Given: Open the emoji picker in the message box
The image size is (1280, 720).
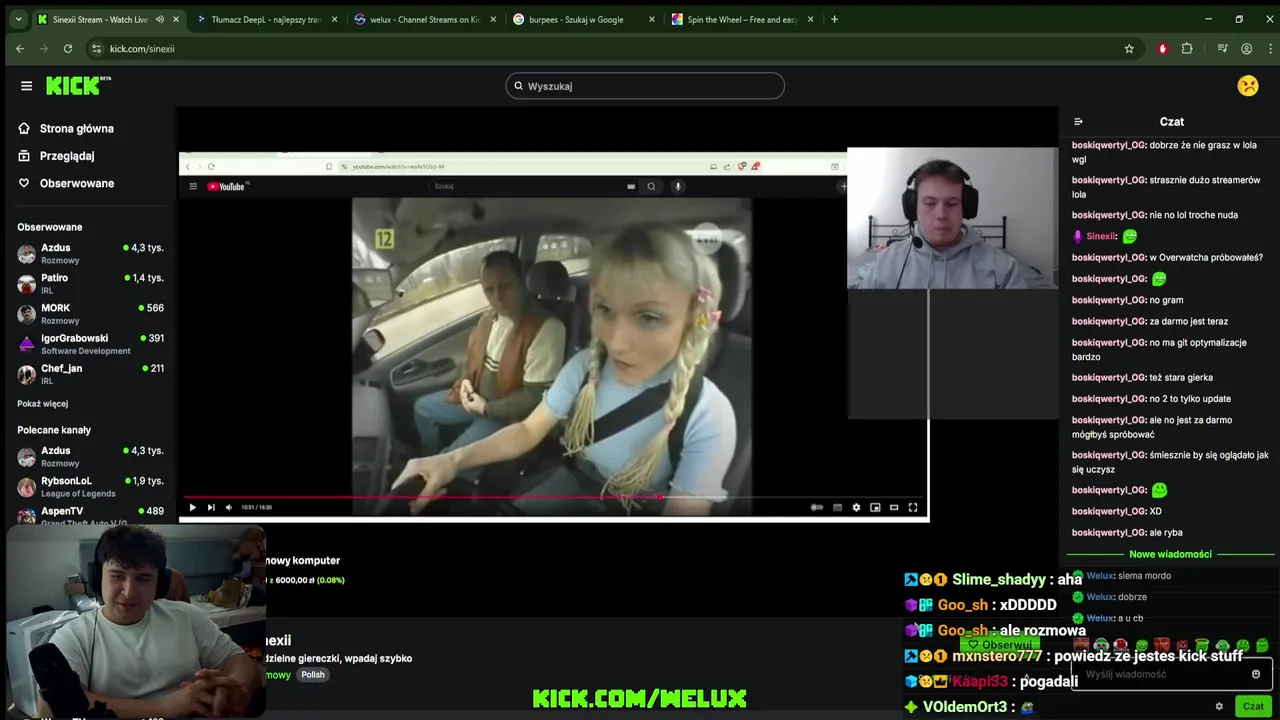Looking at the screenshot, I should pos(1256,674).
